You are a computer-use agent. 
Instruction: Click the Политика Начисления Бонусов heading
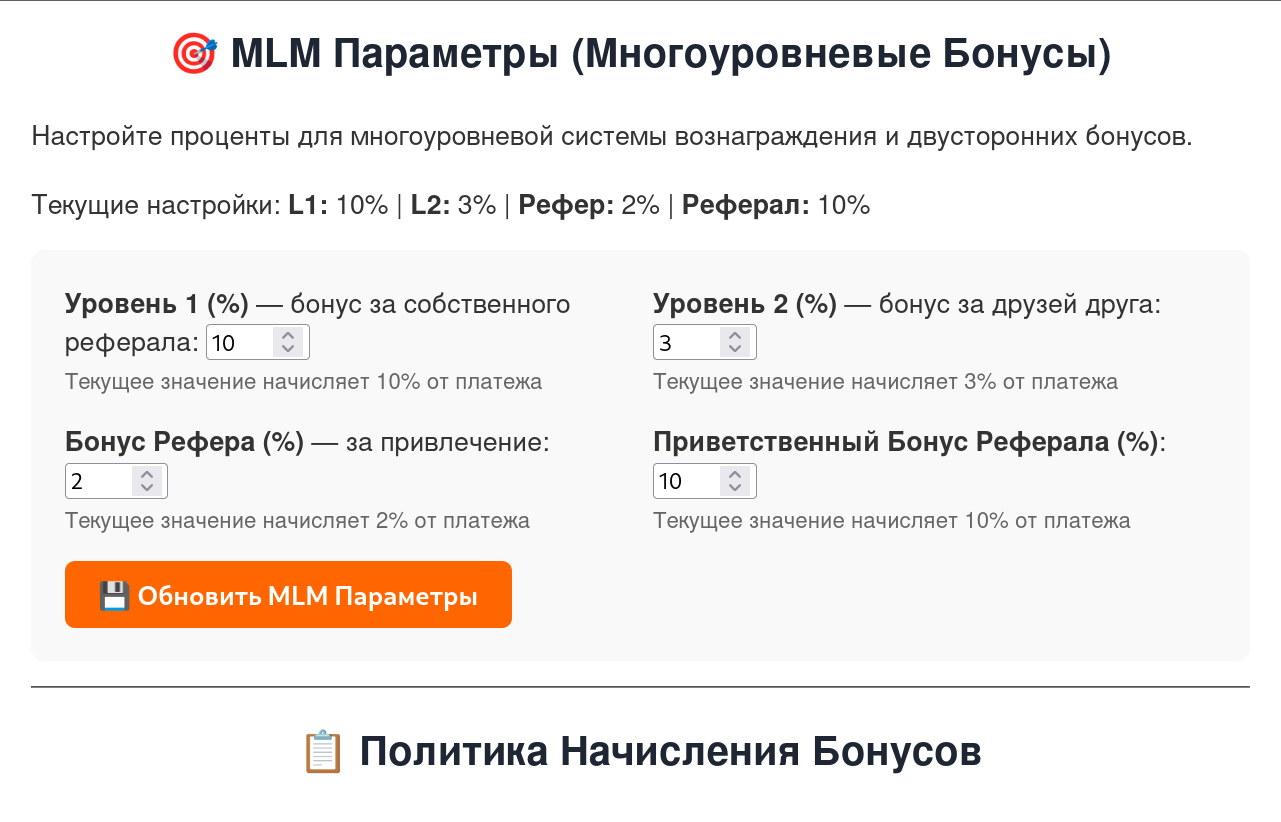672,750
